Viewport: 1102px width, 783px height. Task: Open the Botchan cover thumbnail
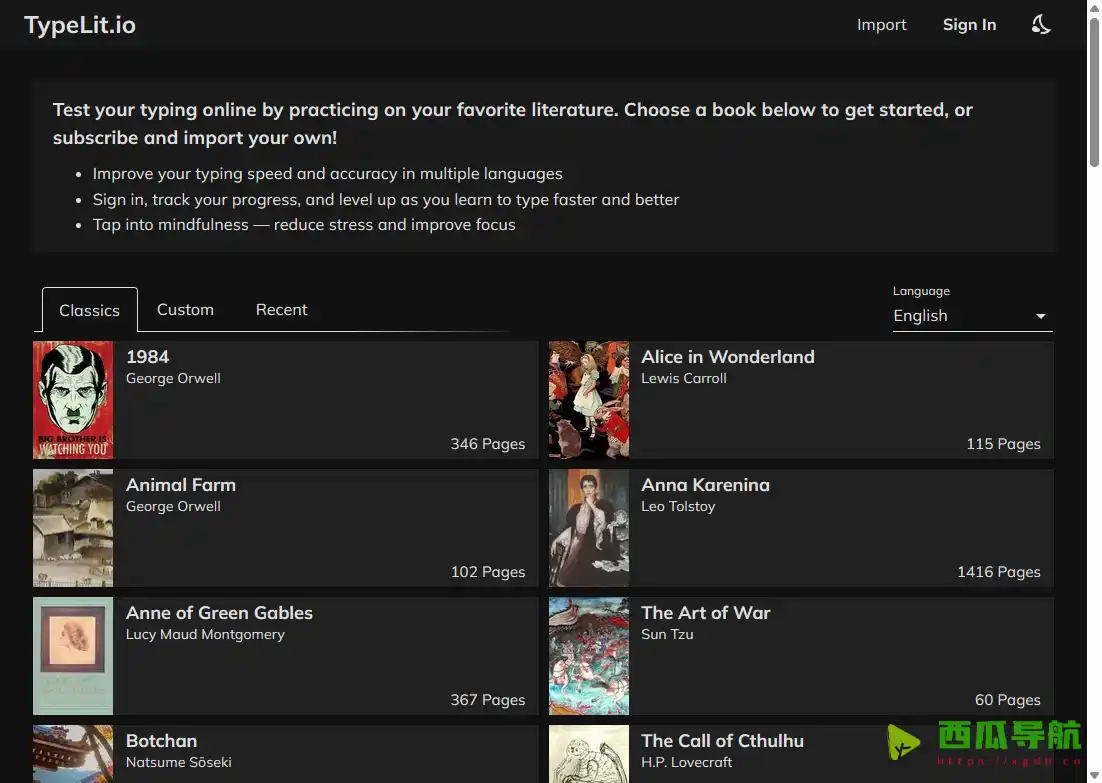click(x=73, y=754)
